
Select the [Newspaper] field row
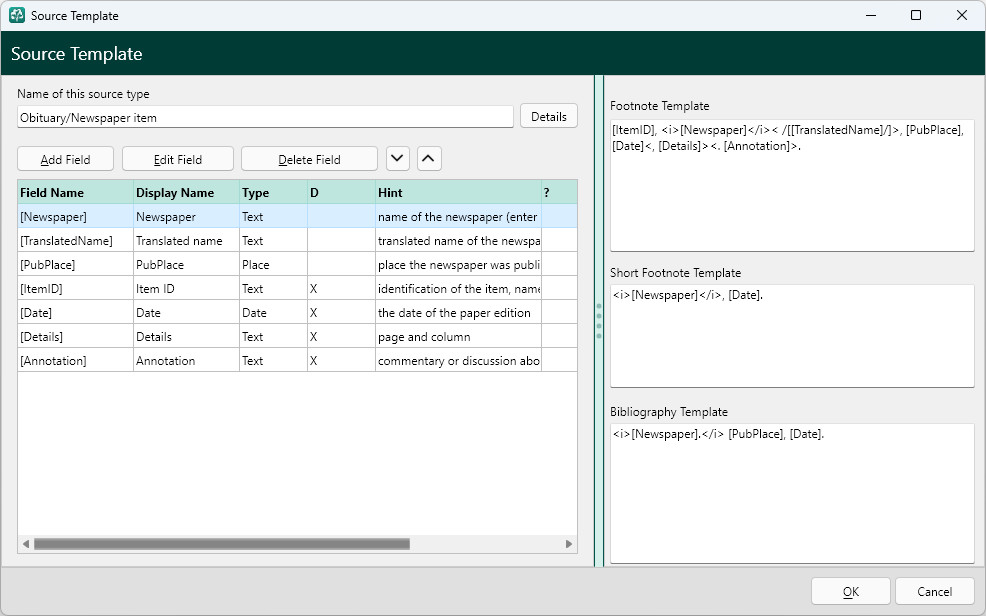tap(297, 216)
